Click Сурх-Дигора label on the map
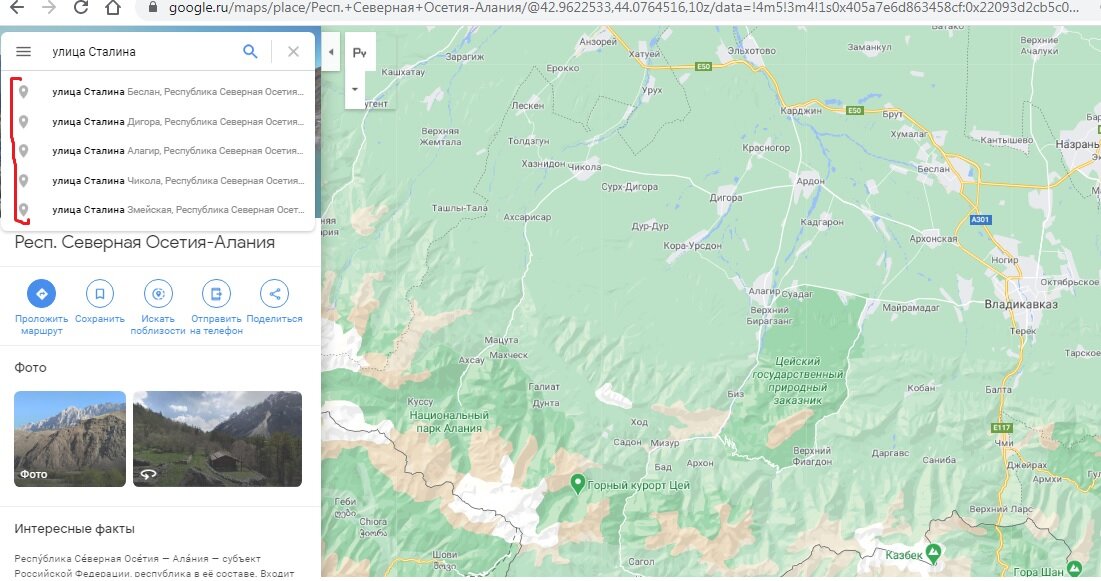The width and height of the screenshot is (1101, 581). tap(629, 187)
